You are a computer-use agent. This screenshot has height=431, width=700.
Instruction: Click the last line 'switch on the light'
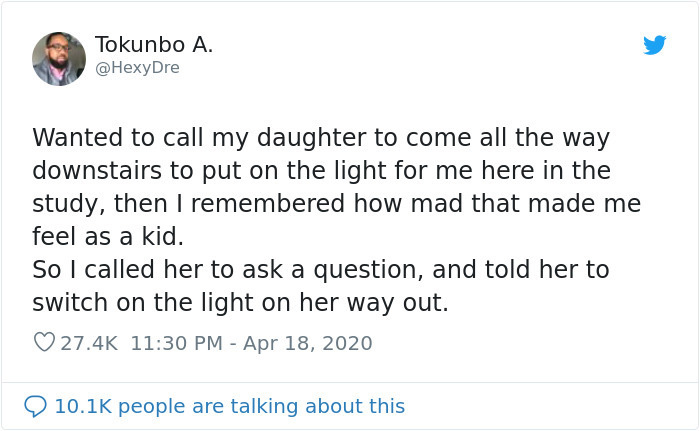(x=240, y=302)
